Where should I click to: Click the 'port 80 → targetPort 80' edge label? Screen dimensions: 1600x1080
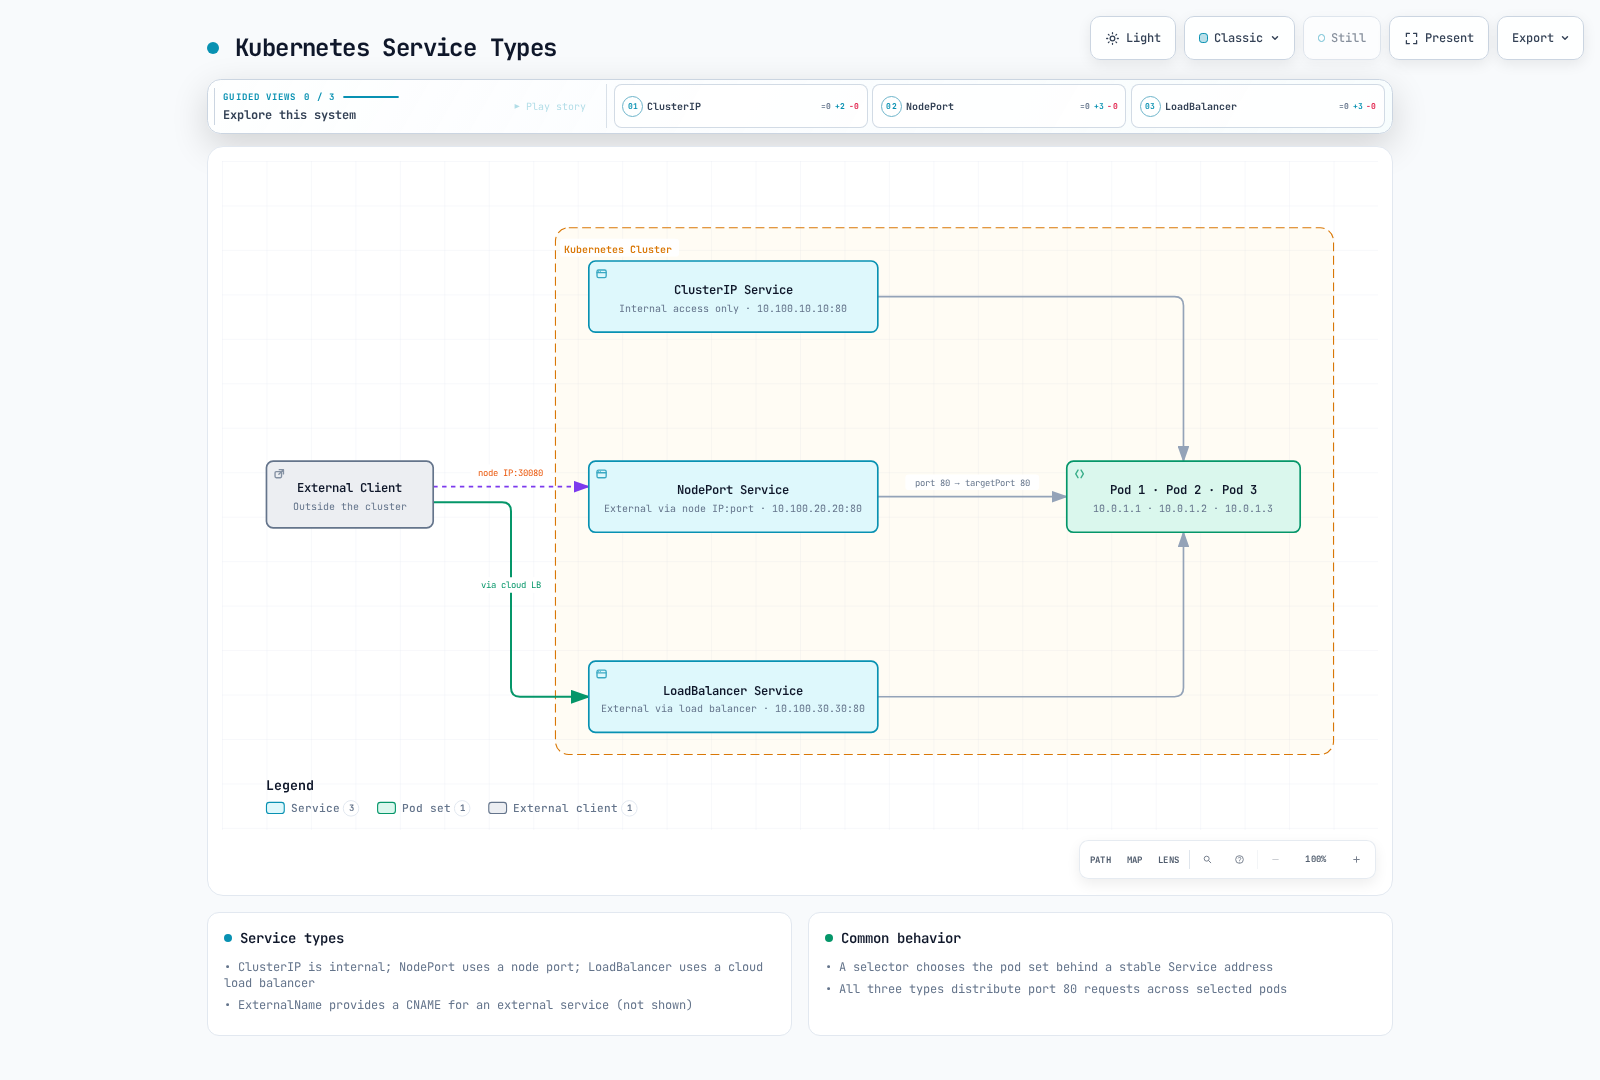972,483
